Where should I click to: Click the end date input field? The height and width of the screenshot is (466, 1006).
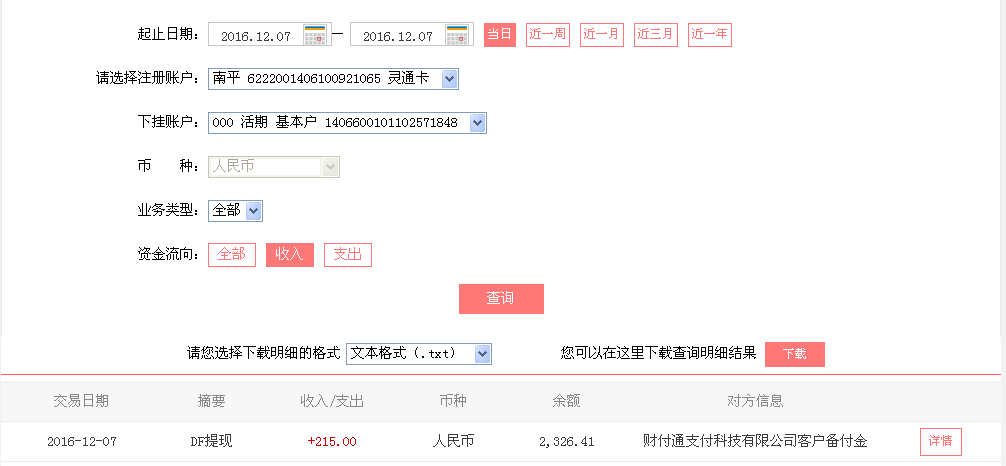(x=397, y=36)
